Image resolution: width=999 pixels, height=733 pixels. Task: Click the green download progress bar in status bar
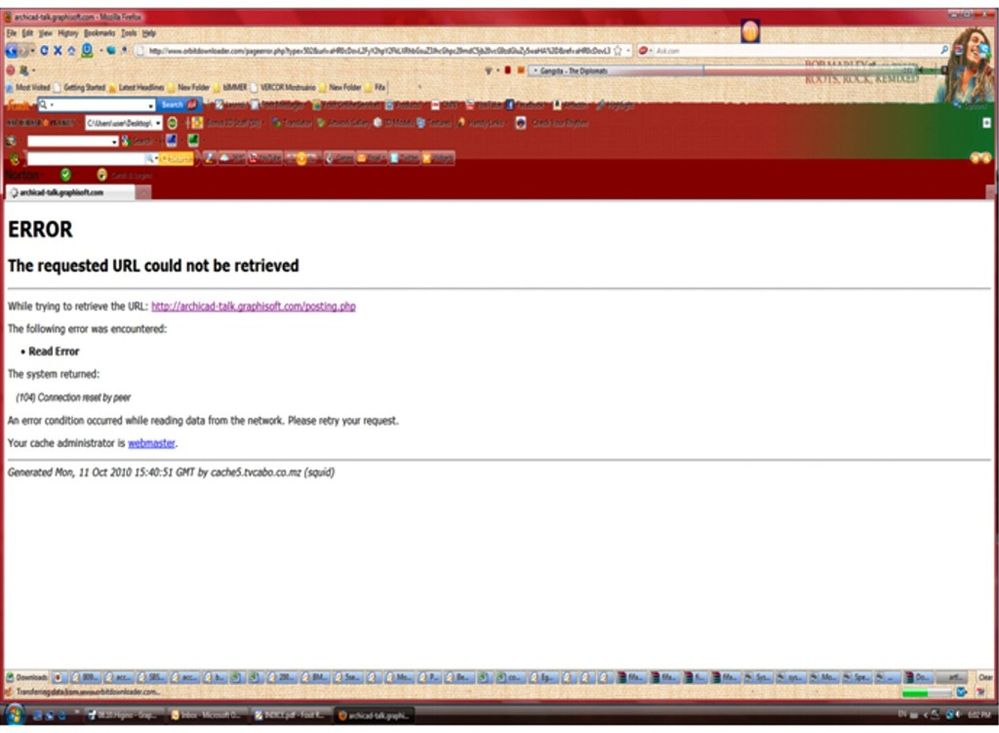(x=926, y=693)
